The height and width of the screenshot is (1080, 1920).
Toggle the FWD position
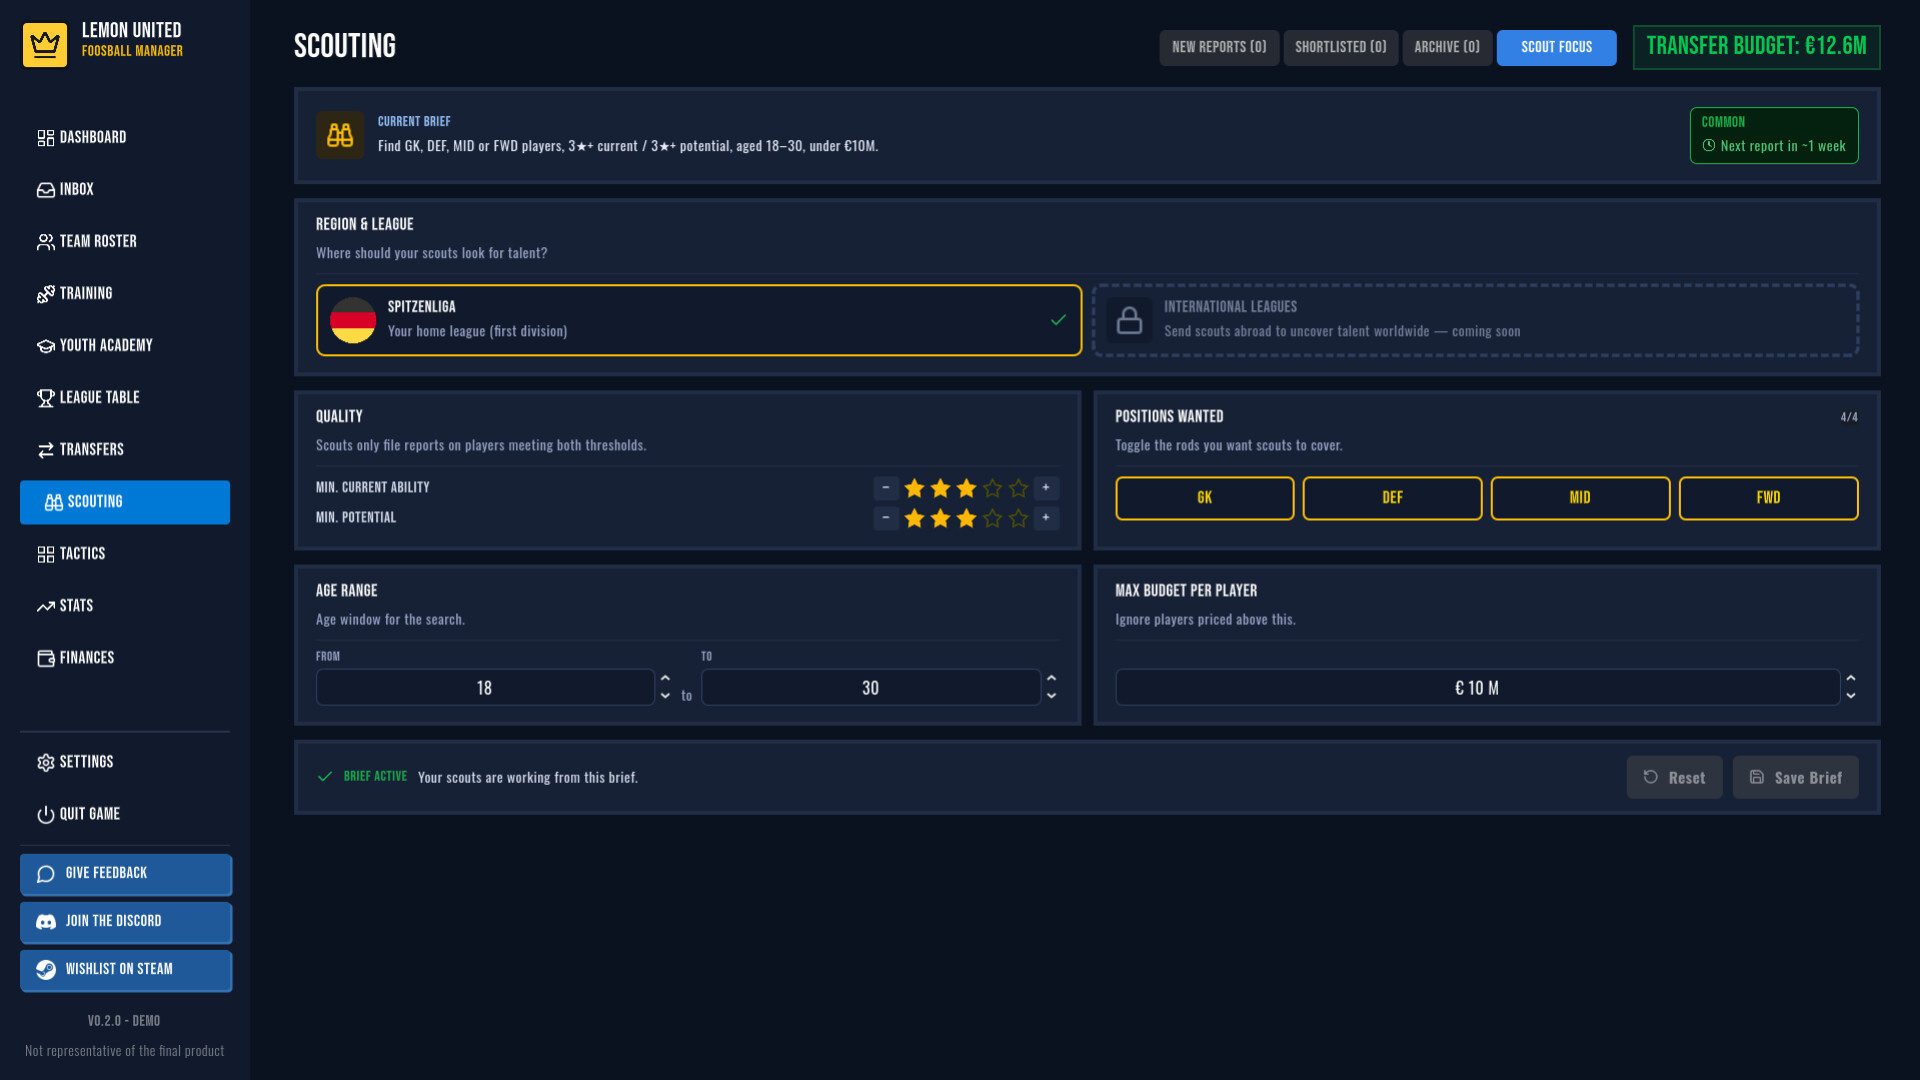click(x=1768, y=498)
